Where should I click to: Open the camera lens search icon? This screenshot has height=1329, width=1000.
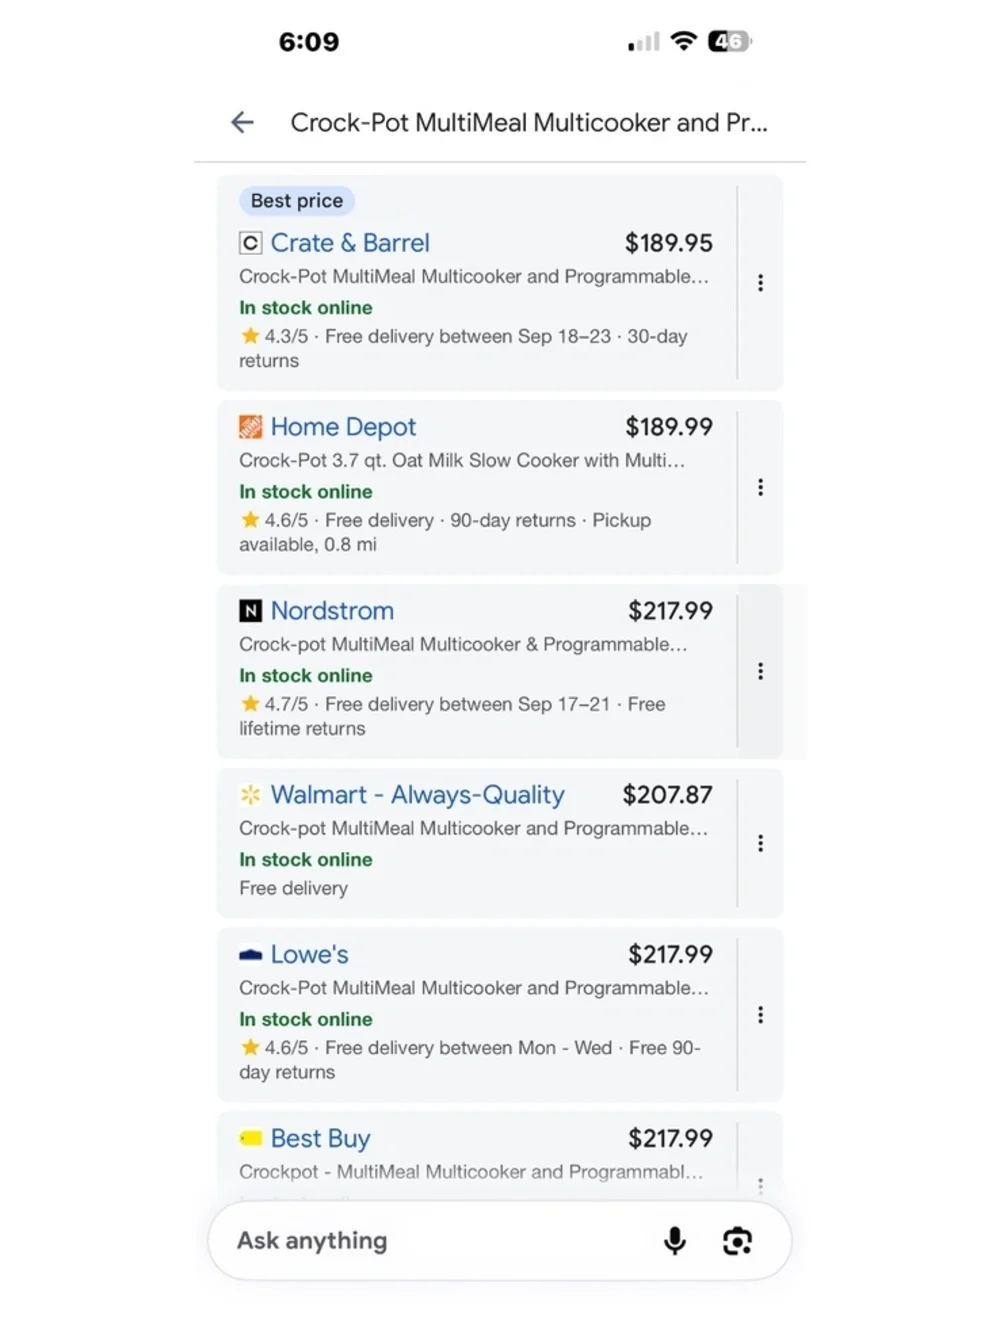(x=738, y=1241)
